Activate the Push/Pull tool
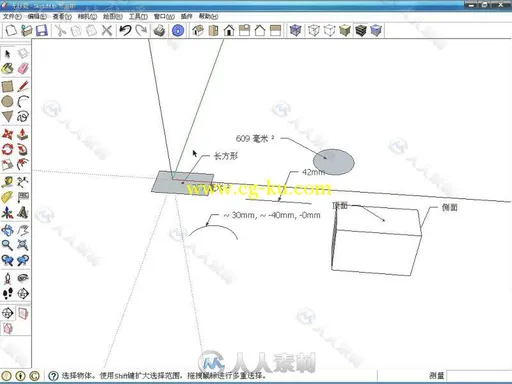 (x=23, y=134)
